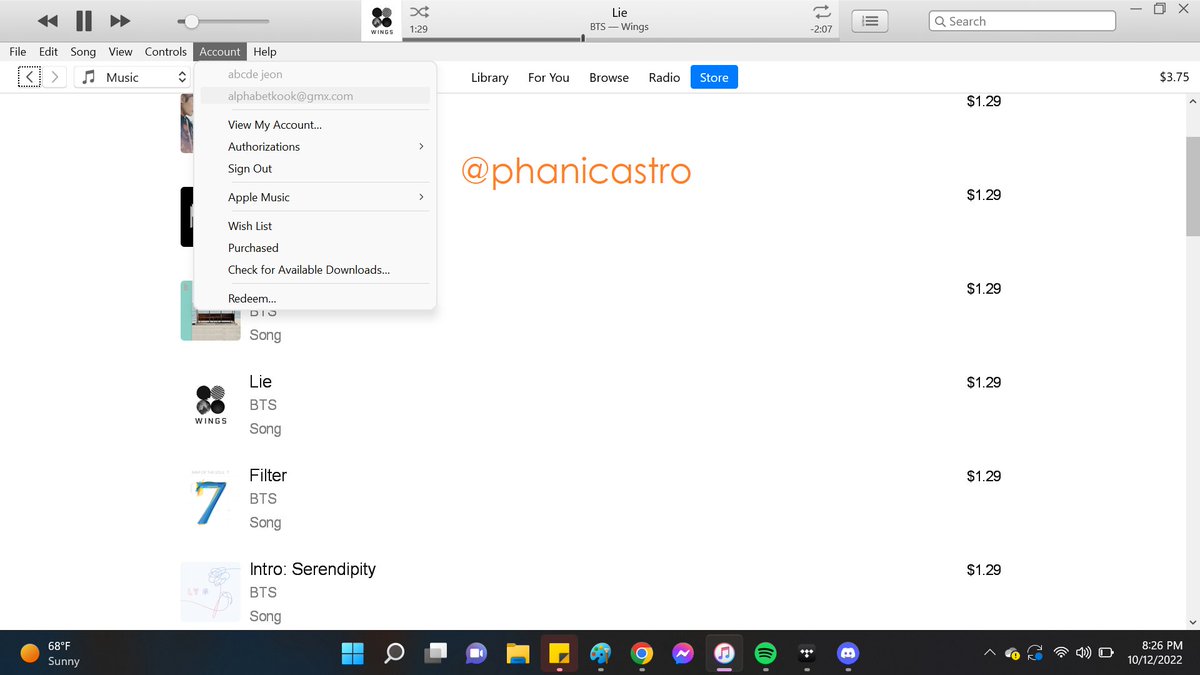Select the Store tab
The image size is (1200, 675).
click(x=714, y=77)
